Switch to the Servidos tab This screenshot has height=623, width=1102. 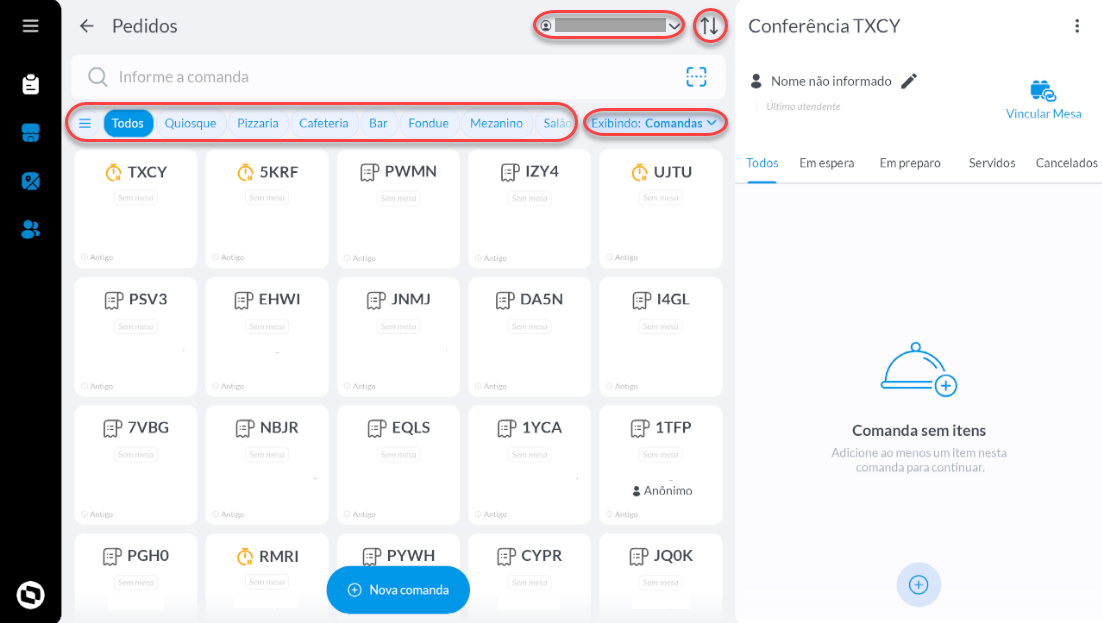pyautogui.click(x=992, y=162)
